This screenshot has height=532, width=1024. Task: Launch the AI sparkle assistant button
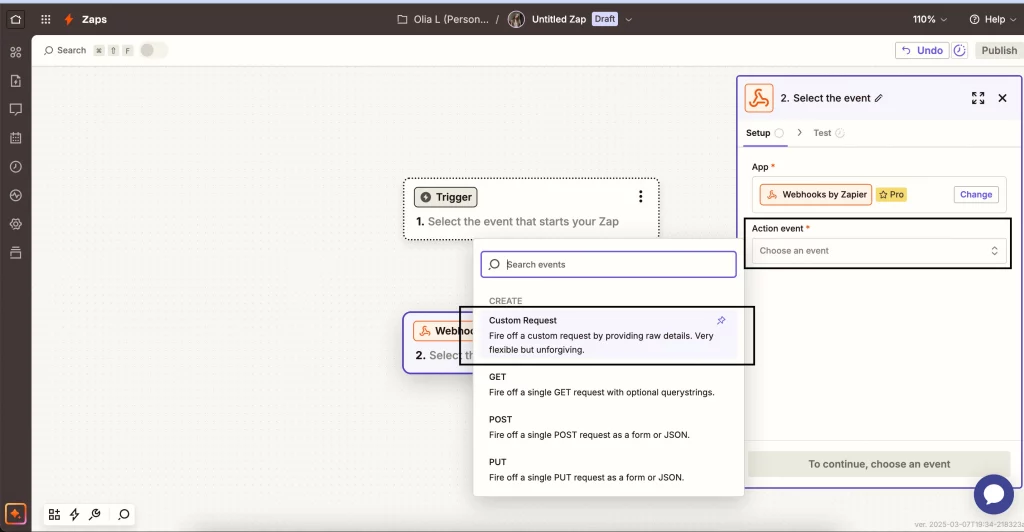16,514
